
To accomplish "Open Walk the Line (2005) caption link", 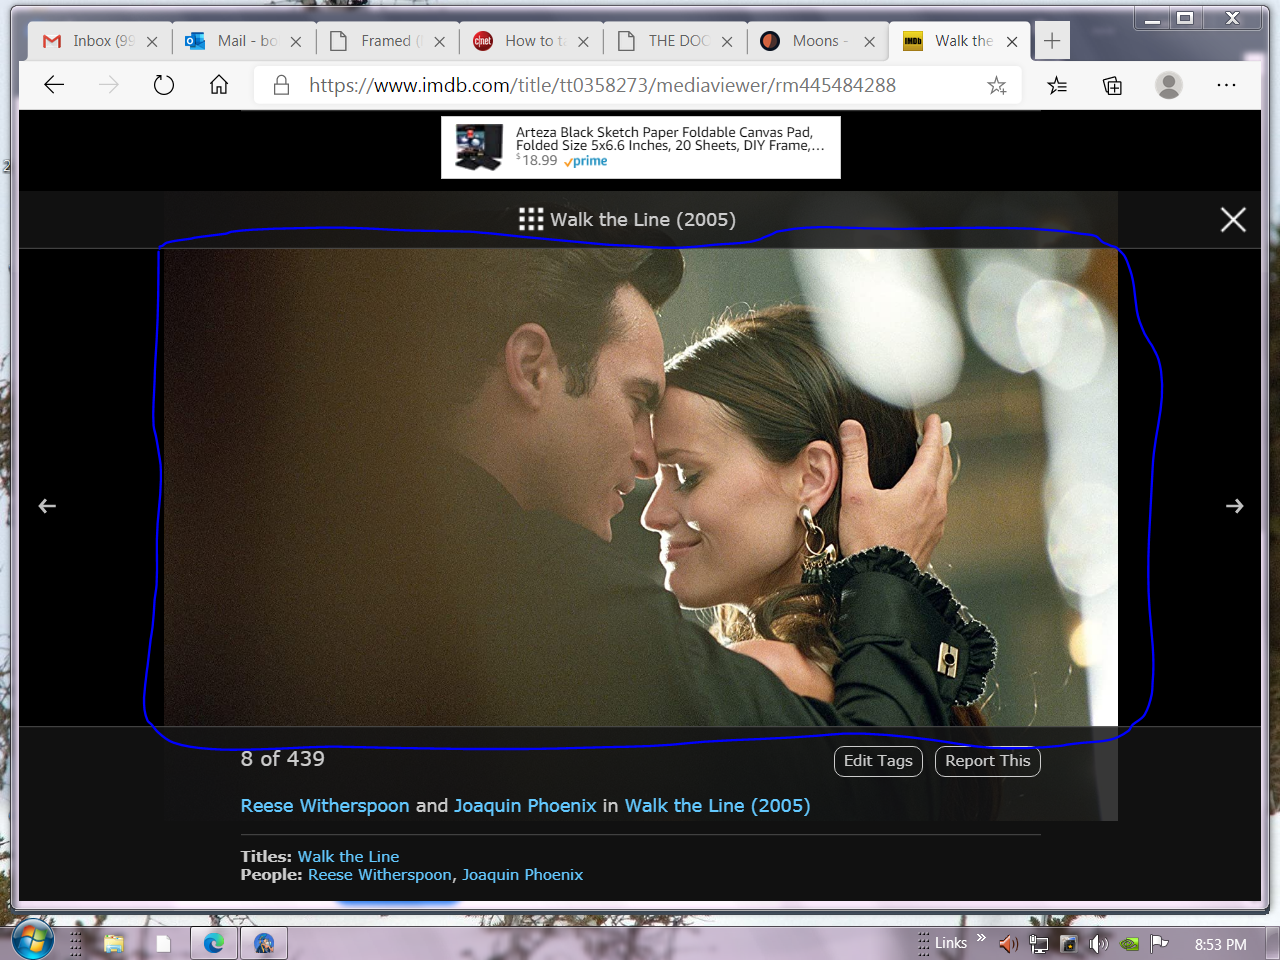I will click(717, 806).
